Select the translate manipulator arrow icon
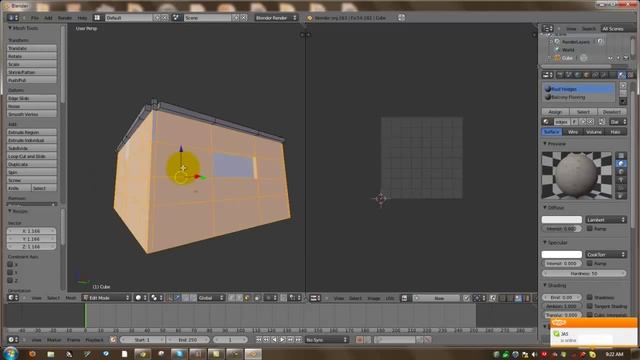Screen dimensions: 640x360 click(177, 298)
